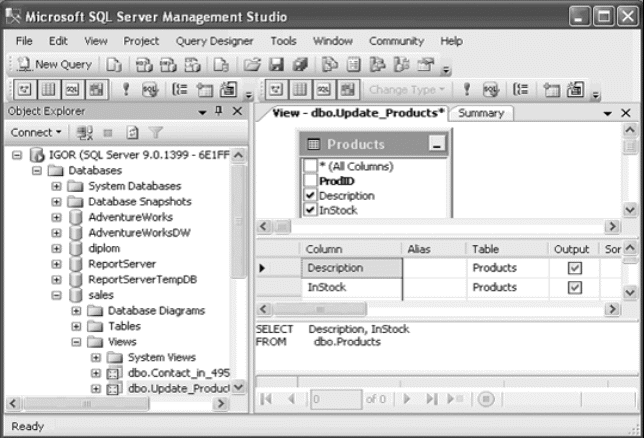This screenshot has width=644, height=438.
Task: Click the Move Last record button
Action: pyautogui.click(x=431, y=399)
